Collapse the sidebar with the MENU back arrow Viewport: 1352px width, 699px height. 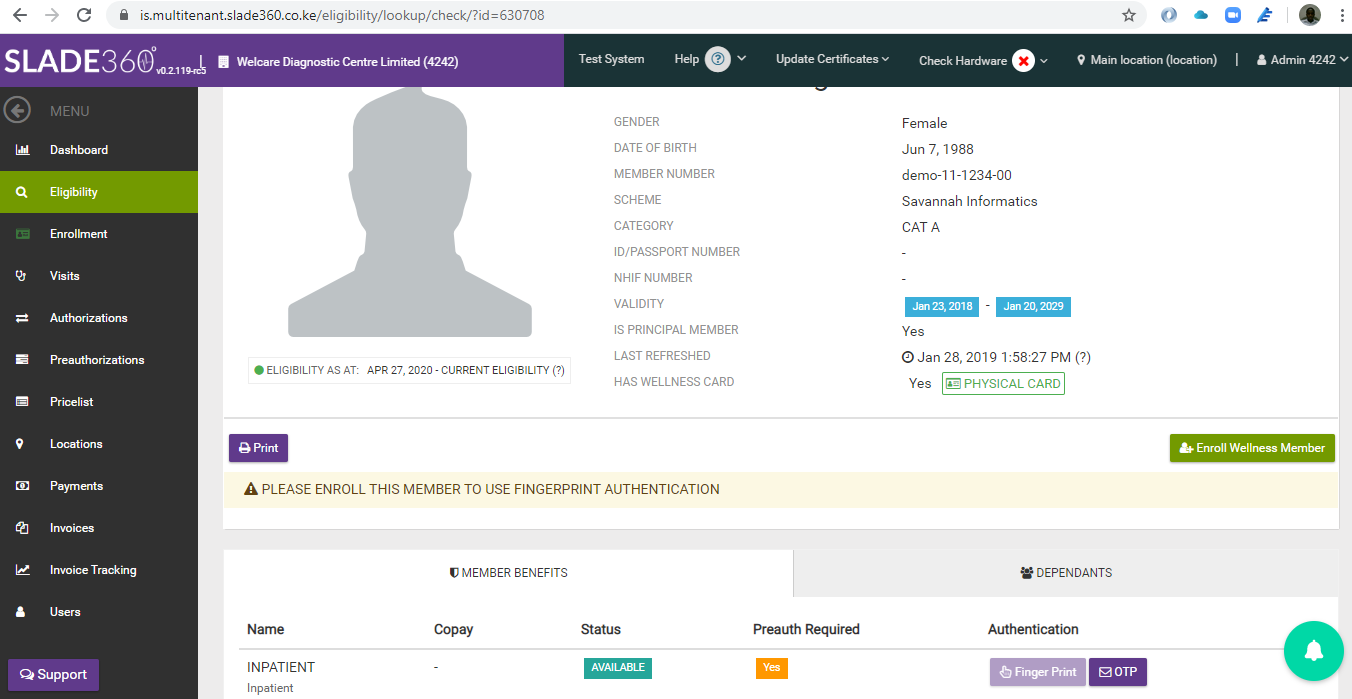(17, 110)
